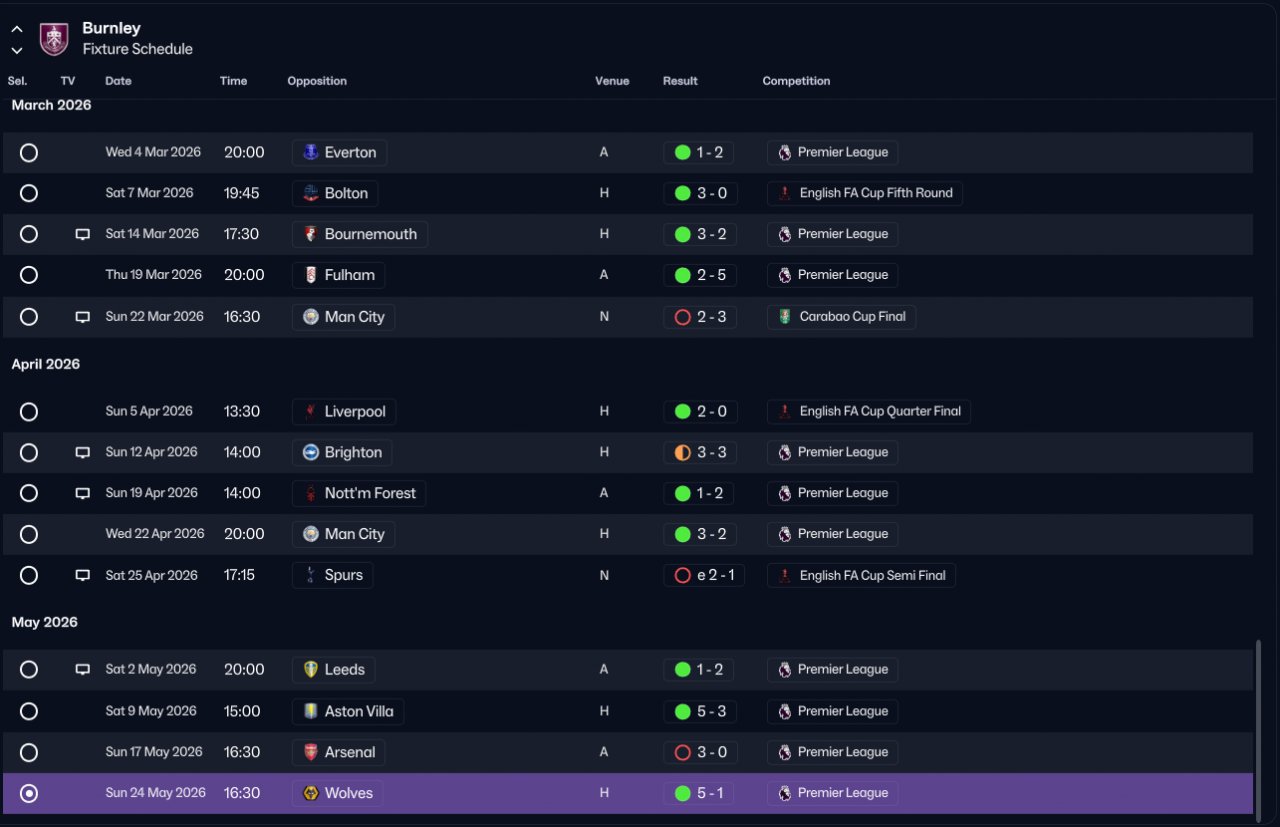The width and height of the screenshot is (1280, 827).
Task: Click the TV broadcast icon on Spurs row
Action: pyautogui.click(x=83, y=576)
